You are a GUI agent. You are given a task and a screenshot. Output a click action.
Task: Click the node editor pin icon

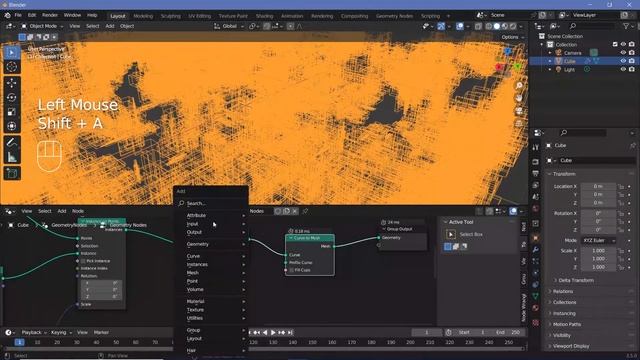(x=305, y=211)
